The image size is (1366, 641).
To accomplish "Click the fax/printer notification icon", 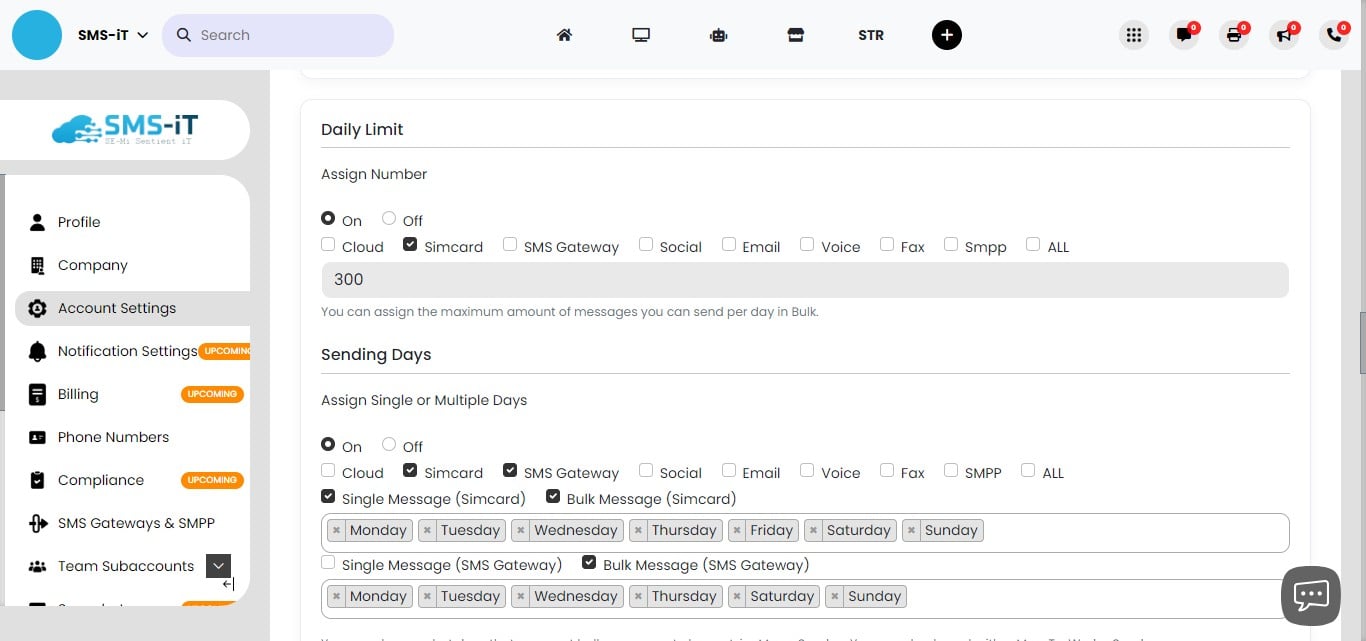I will point(1234,34).
